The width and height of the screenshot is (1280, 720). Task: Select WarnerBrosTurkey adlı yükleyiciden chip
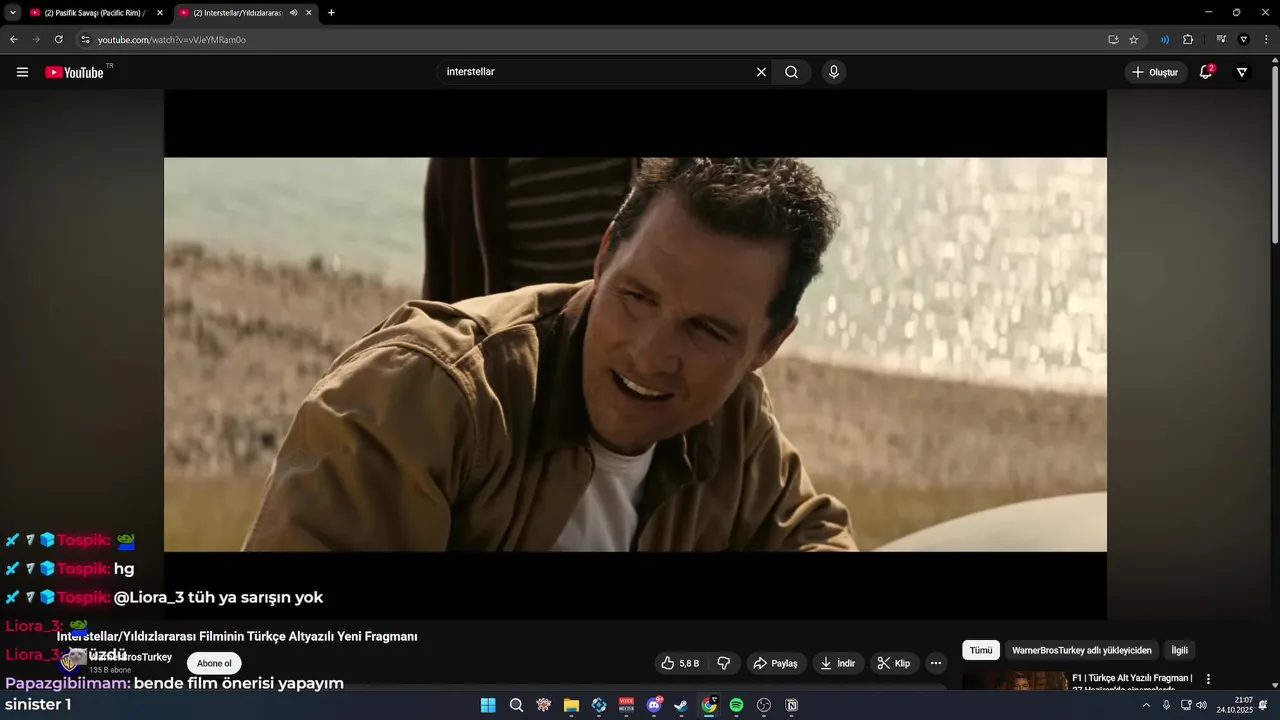coord(1081,650)
